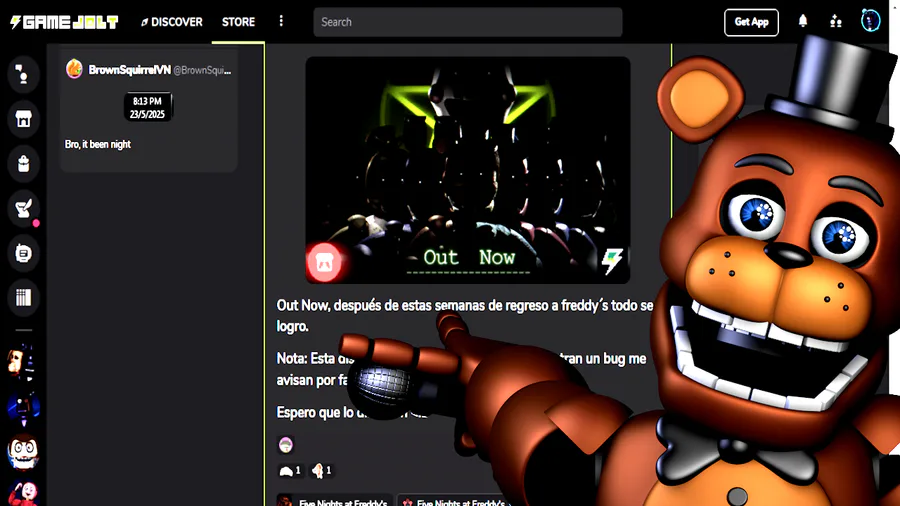This screenshot has width=900, height=506.
Task: Open the blue-character community avatar in sidebar
Action: [x=24, y=407]
